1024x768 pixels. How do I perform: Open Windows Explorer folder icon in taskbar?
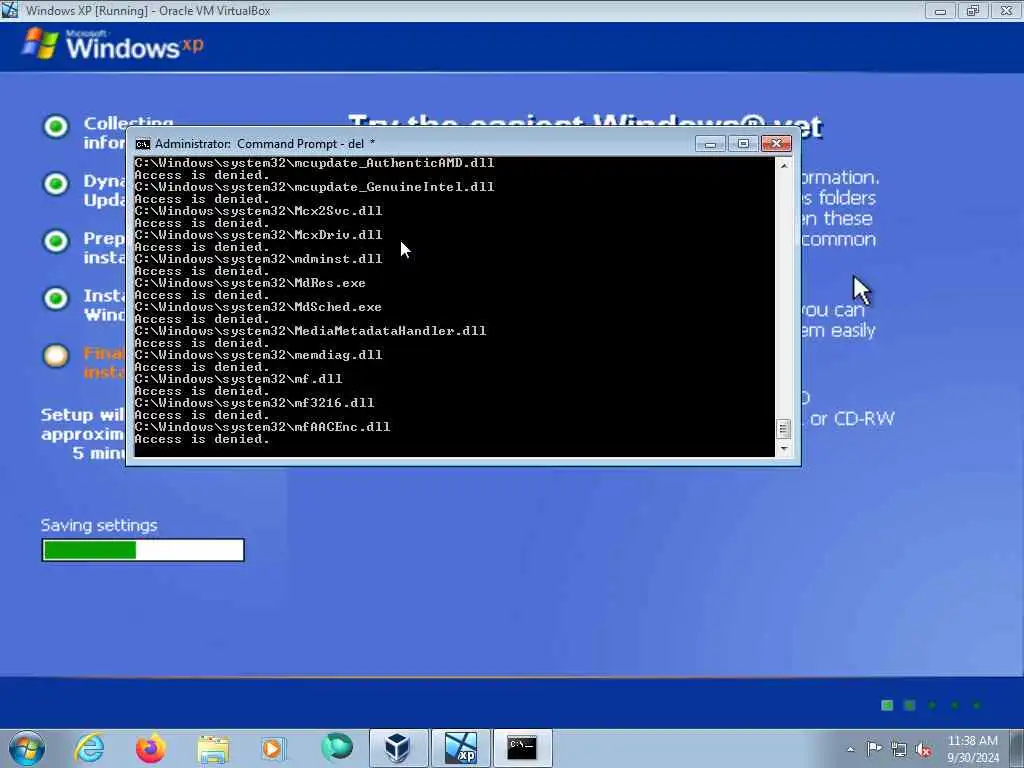point(213,749)
